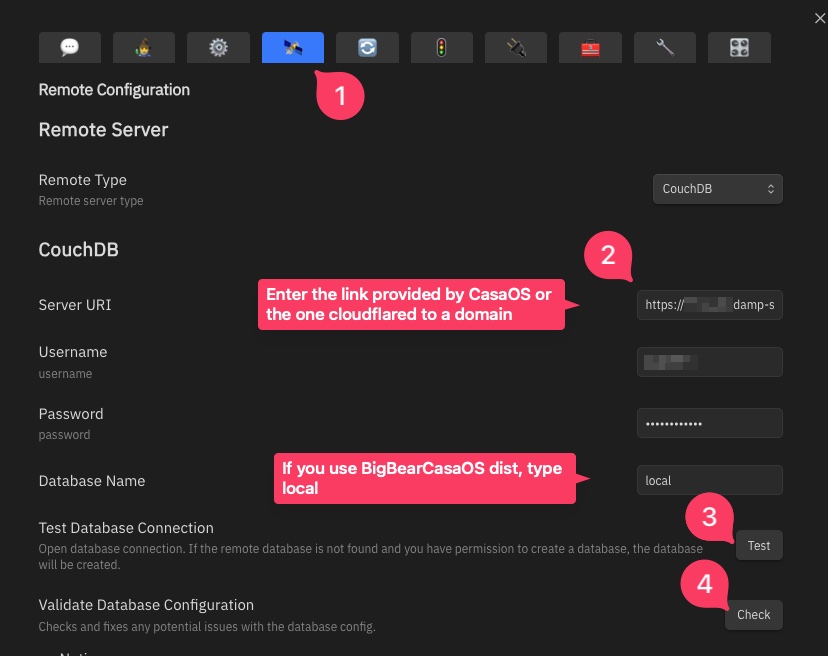This screenshot has width=828, height=656.
Task: Switch to the plug customization tab
Action: 516,48
